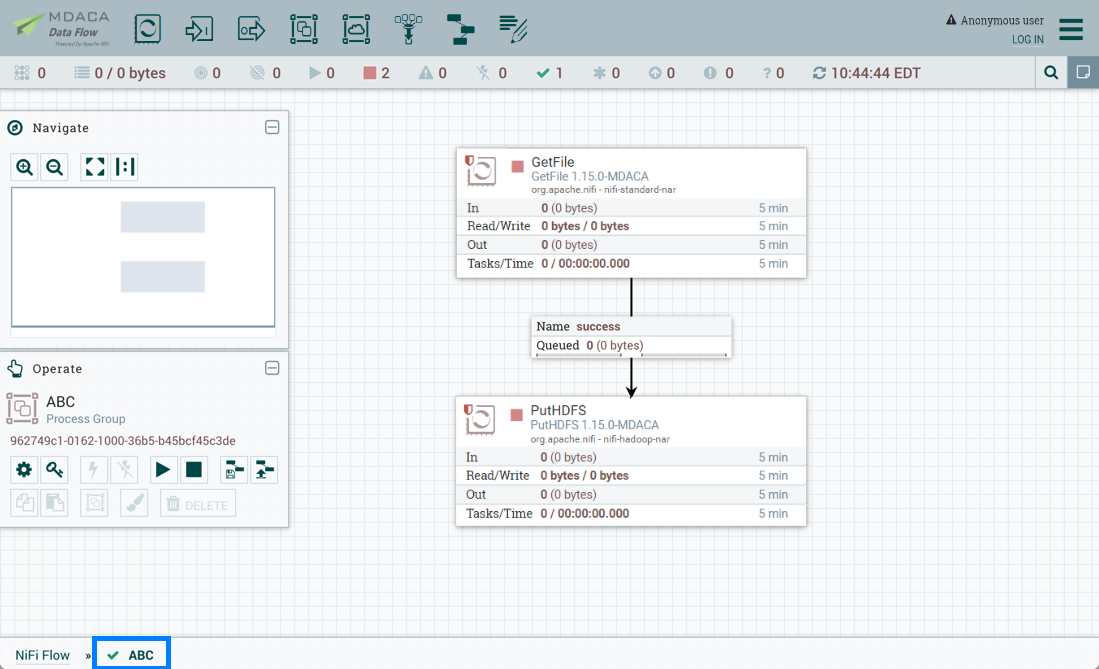This screenshot has height=669, width=1099.
Task: Click the Remote Process Group cloud icon
Action: click(x=356, y=29)
